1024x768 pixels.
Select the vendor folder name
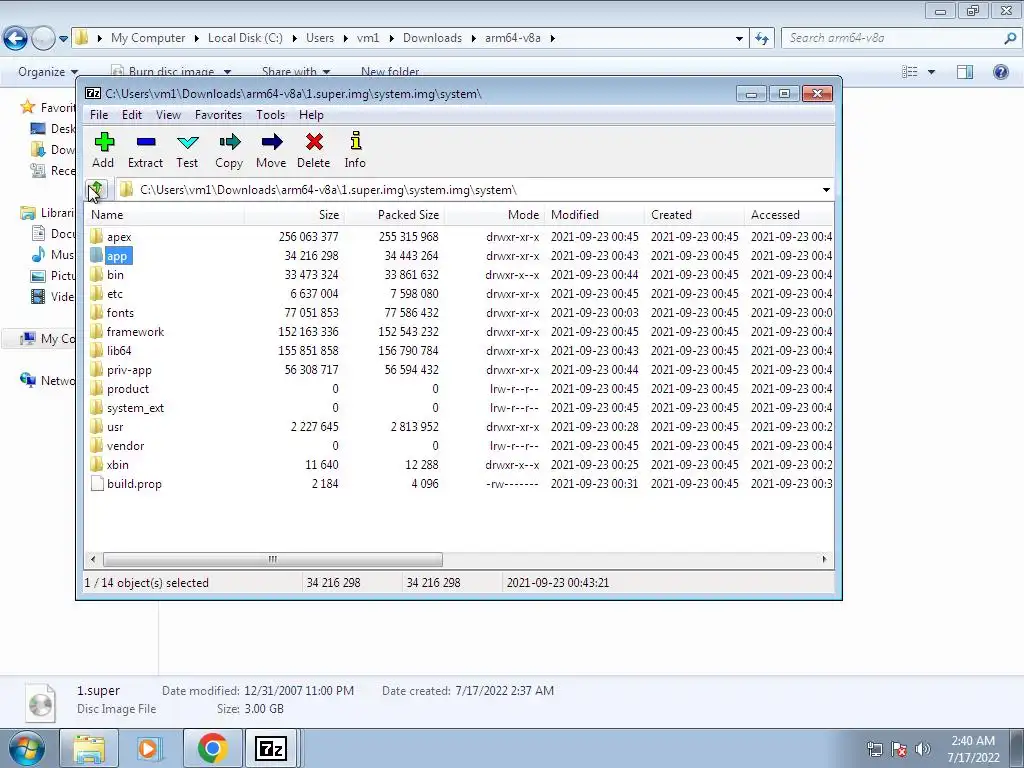125,446
